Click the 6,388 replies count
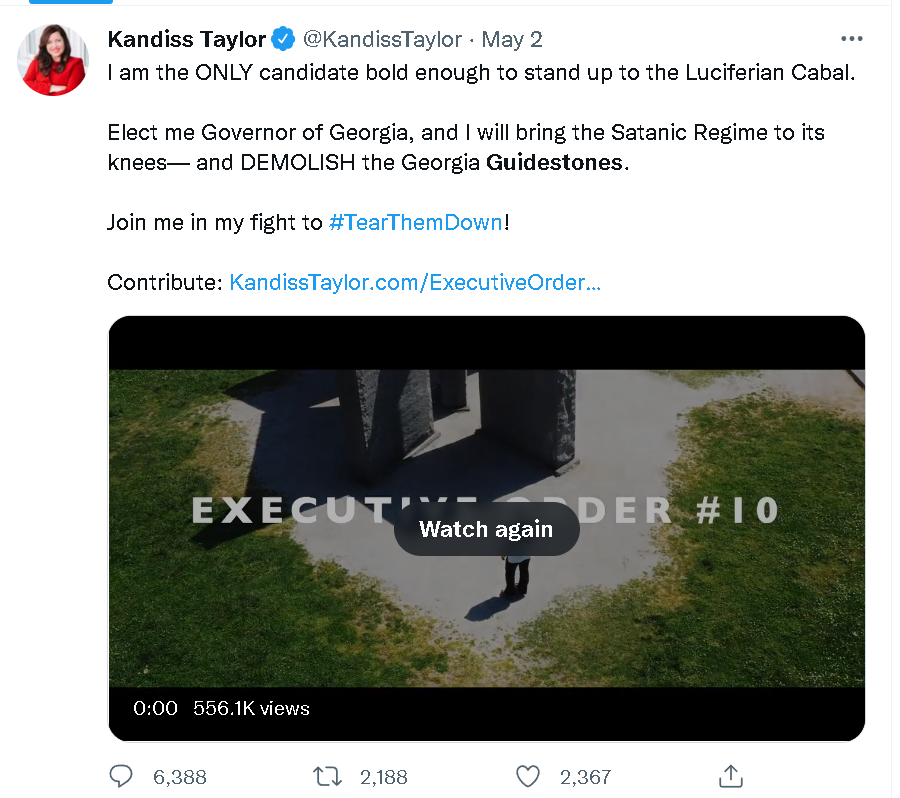The height and width of the screenshot is (798, 900). [180, 777]
